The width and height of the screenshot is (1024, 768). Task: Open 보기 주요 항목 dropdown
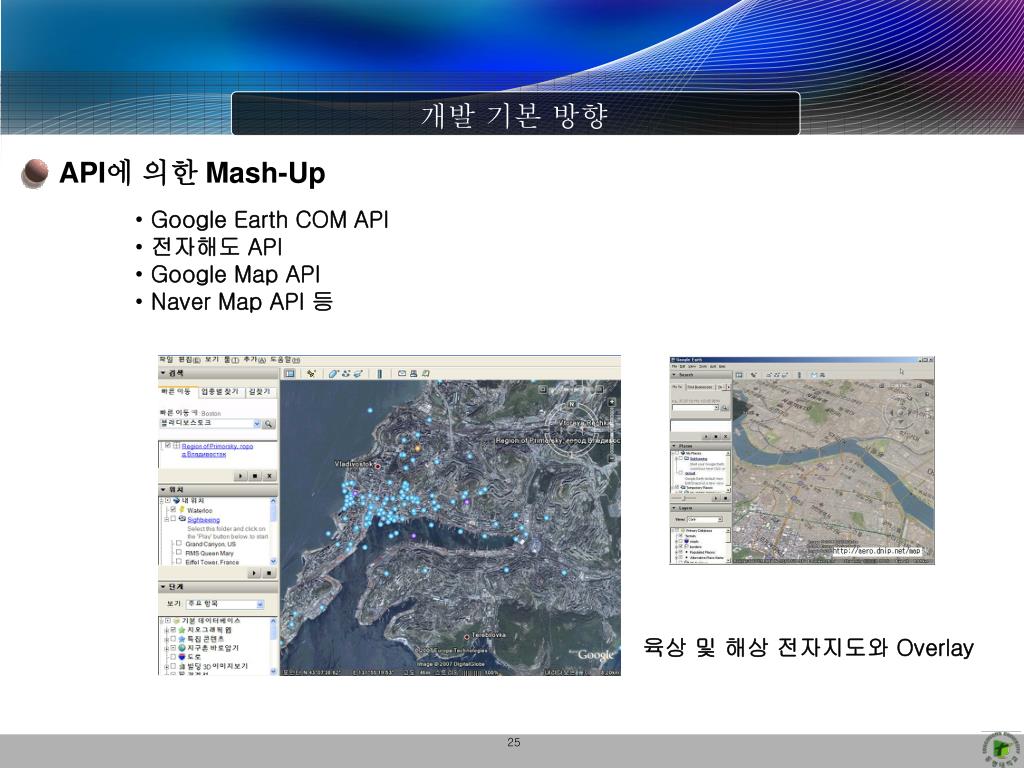pyautogui.click(x=225, y=604)
